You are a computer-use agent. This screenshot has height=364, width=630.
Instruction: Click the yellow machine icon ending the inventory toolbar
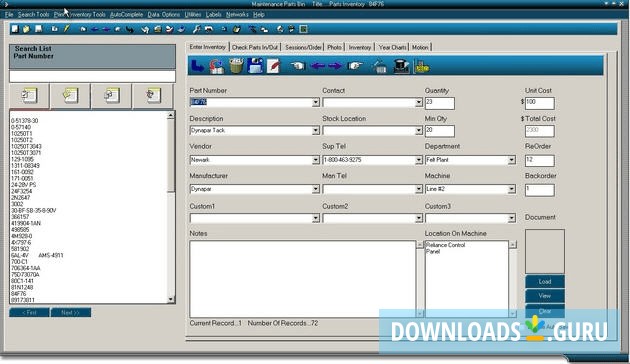(421, 66)
